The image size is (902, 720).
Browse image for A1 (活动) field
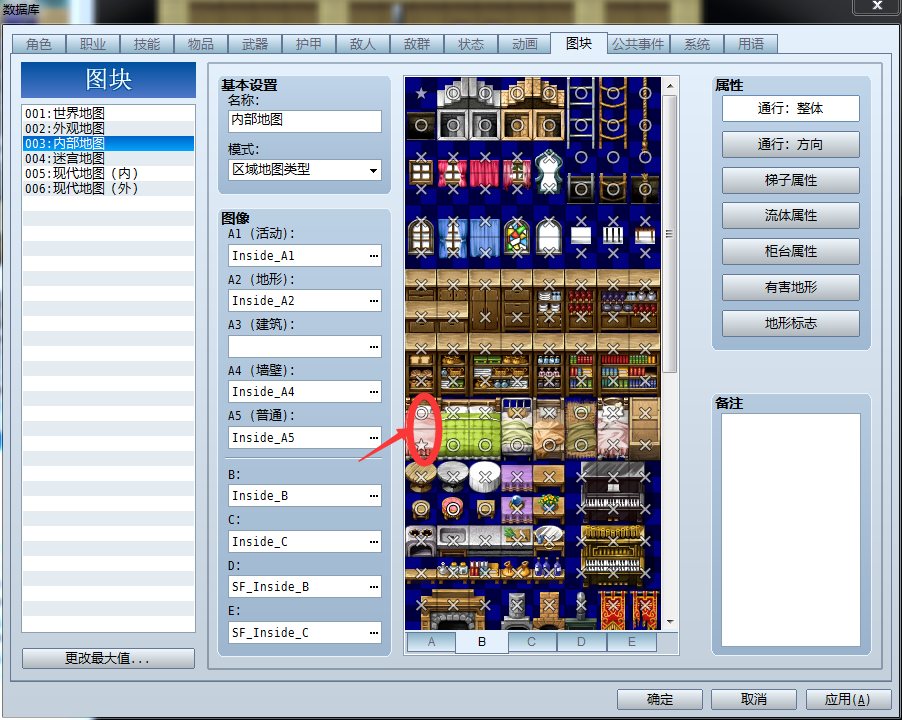click(374, 256)
